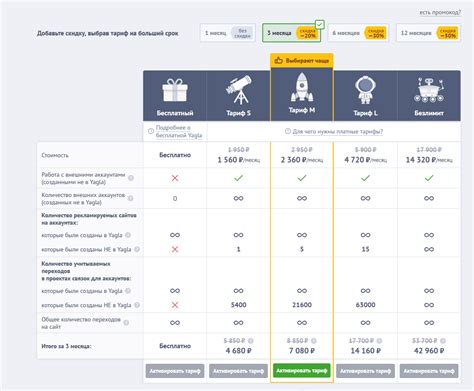
Task: Click the price 4 720 ₽/месяц
Action: click(x=366, y=160)
